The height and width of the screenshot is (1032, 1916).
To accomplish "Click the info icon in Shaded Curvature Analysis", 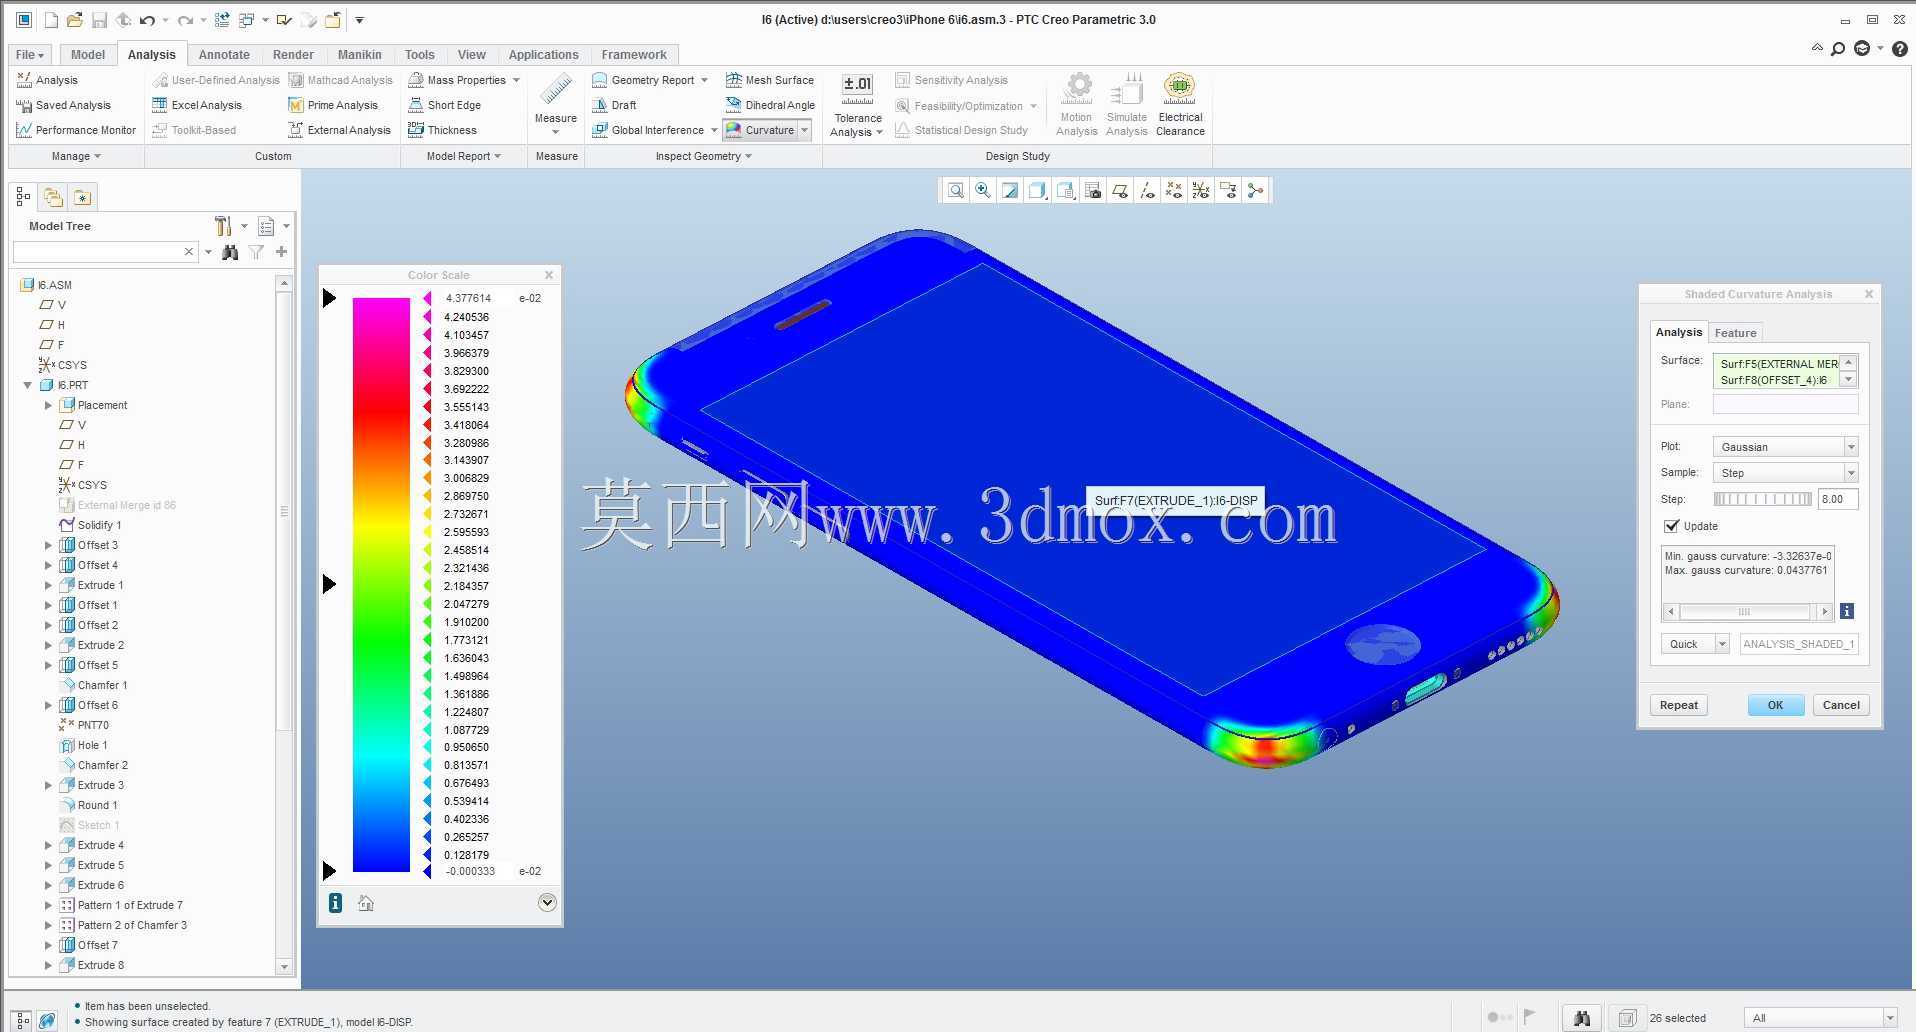I will 1847,611.
